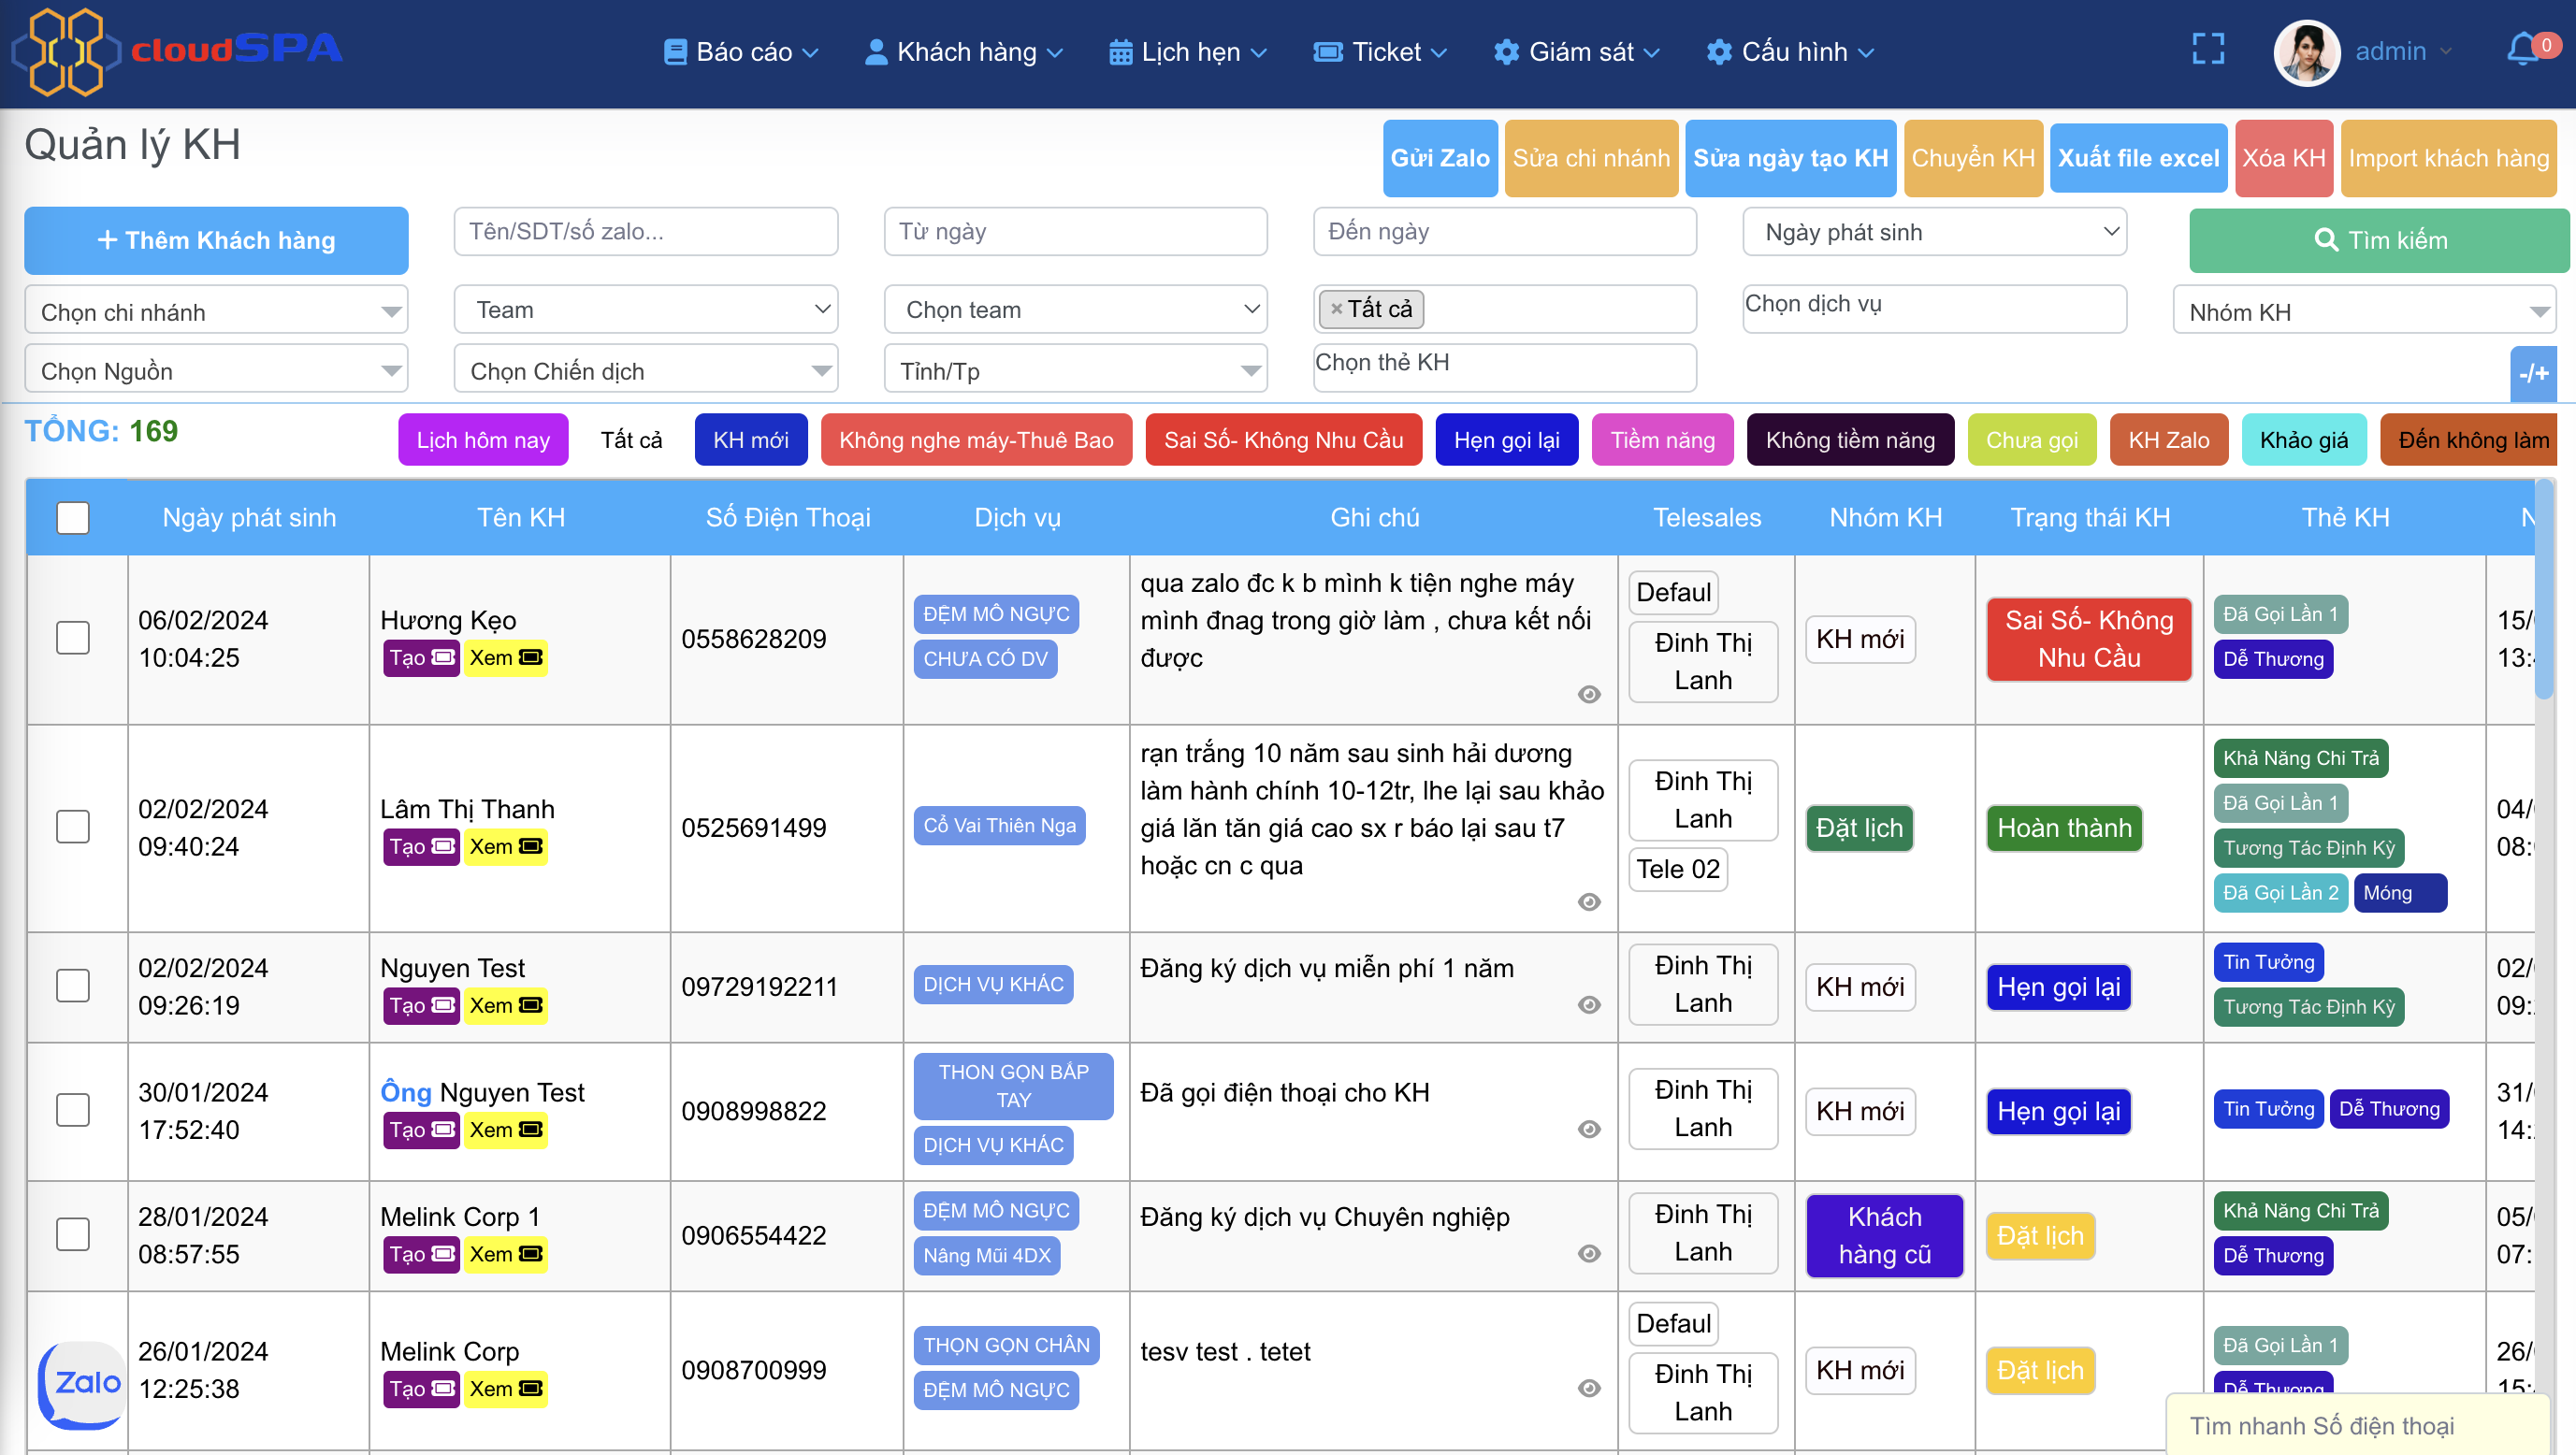Click the Tên/SDT/số zalo search field
This screenshot has height=1455, width=2576.
pyautogui.click(x=646, y=232)
